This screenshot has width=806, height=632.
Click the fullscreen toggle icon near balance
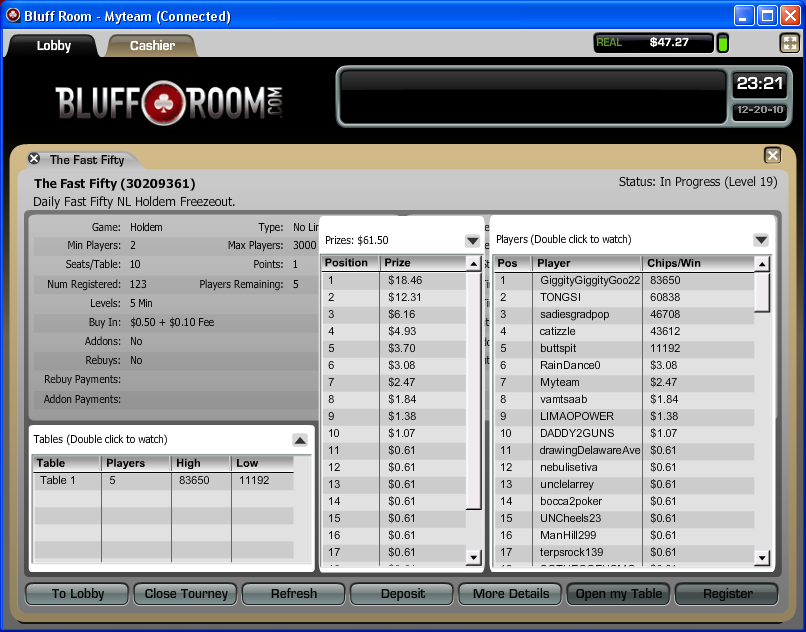tap(790, 43)
